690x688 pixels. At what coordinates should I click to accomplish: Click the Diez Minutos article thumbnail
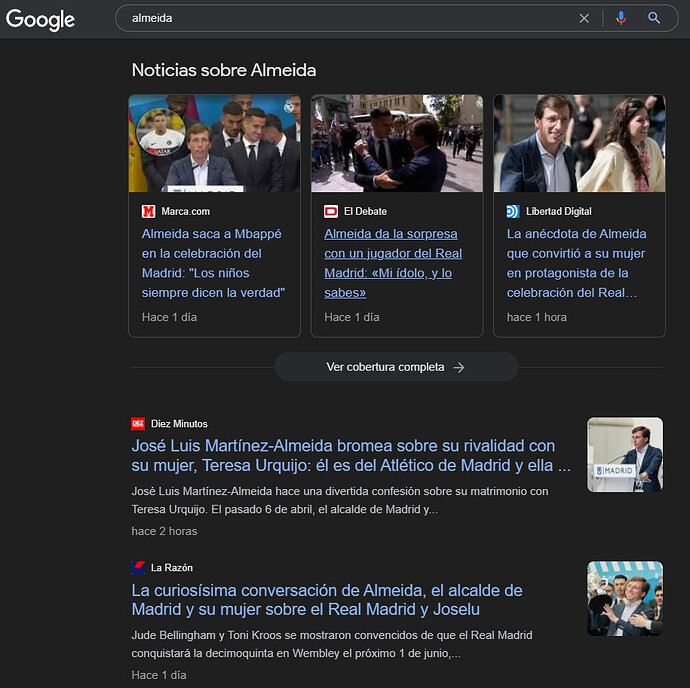pos(625,455)
